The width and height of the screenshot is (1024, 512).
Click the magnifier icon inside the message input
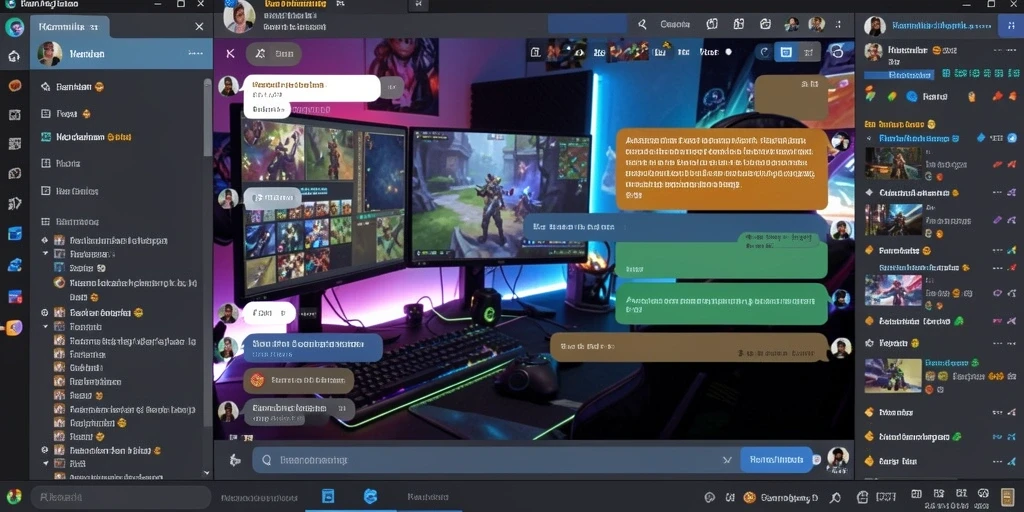pyautogui.click(x=266, y=460)
